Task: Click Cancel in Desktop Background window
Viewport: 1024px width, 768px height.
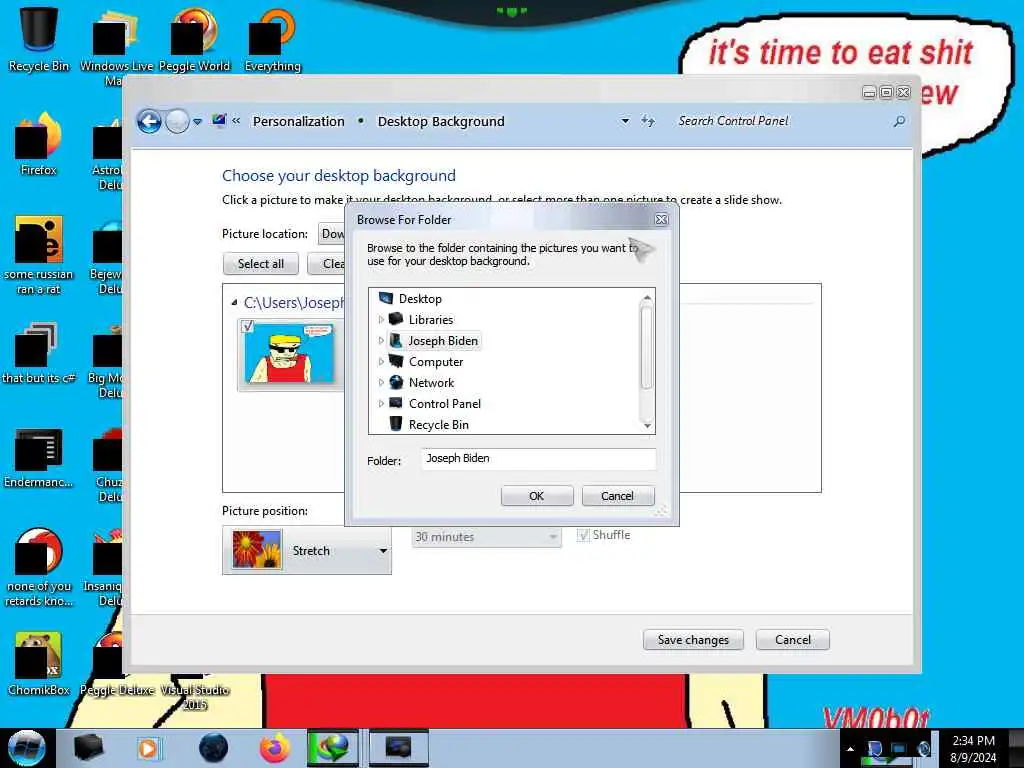Action: 793,640
